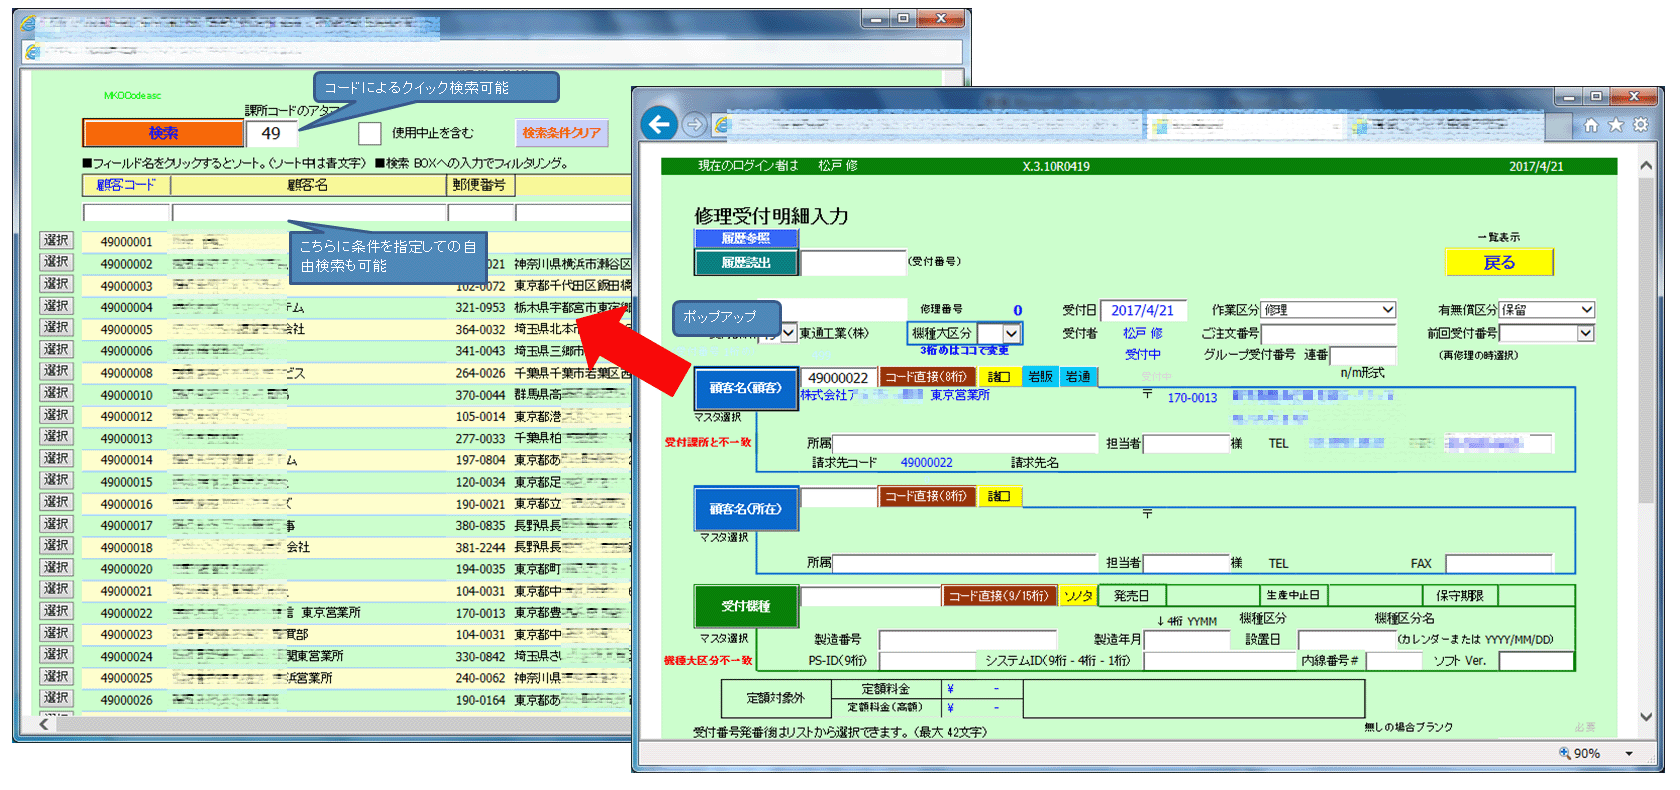
Task: Click the FAX input field in location section
Action: point(1499,563)
